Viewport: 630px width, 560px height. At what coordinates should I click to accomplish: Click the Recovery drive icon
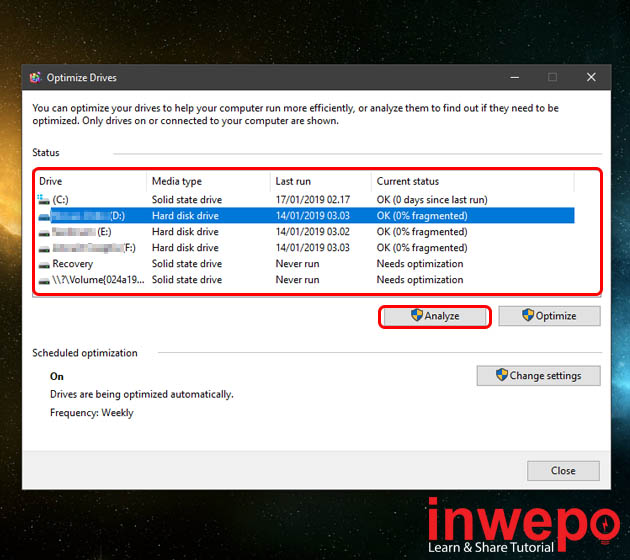point(44,265)
